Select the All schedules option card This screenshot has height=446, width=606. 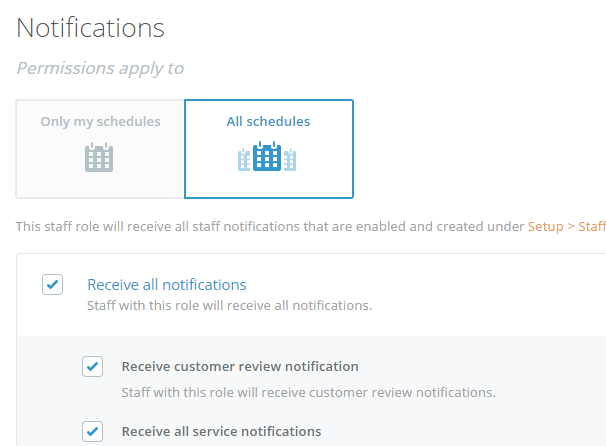269,149
